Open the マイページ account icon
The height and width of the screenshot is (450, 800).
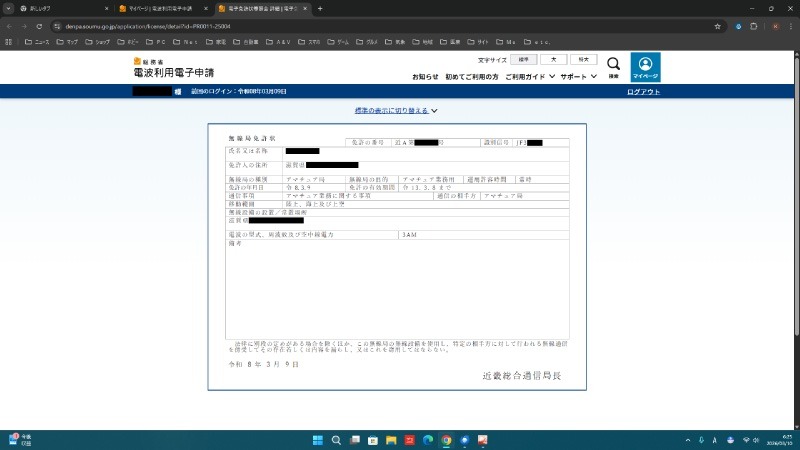tap(645, 67)
